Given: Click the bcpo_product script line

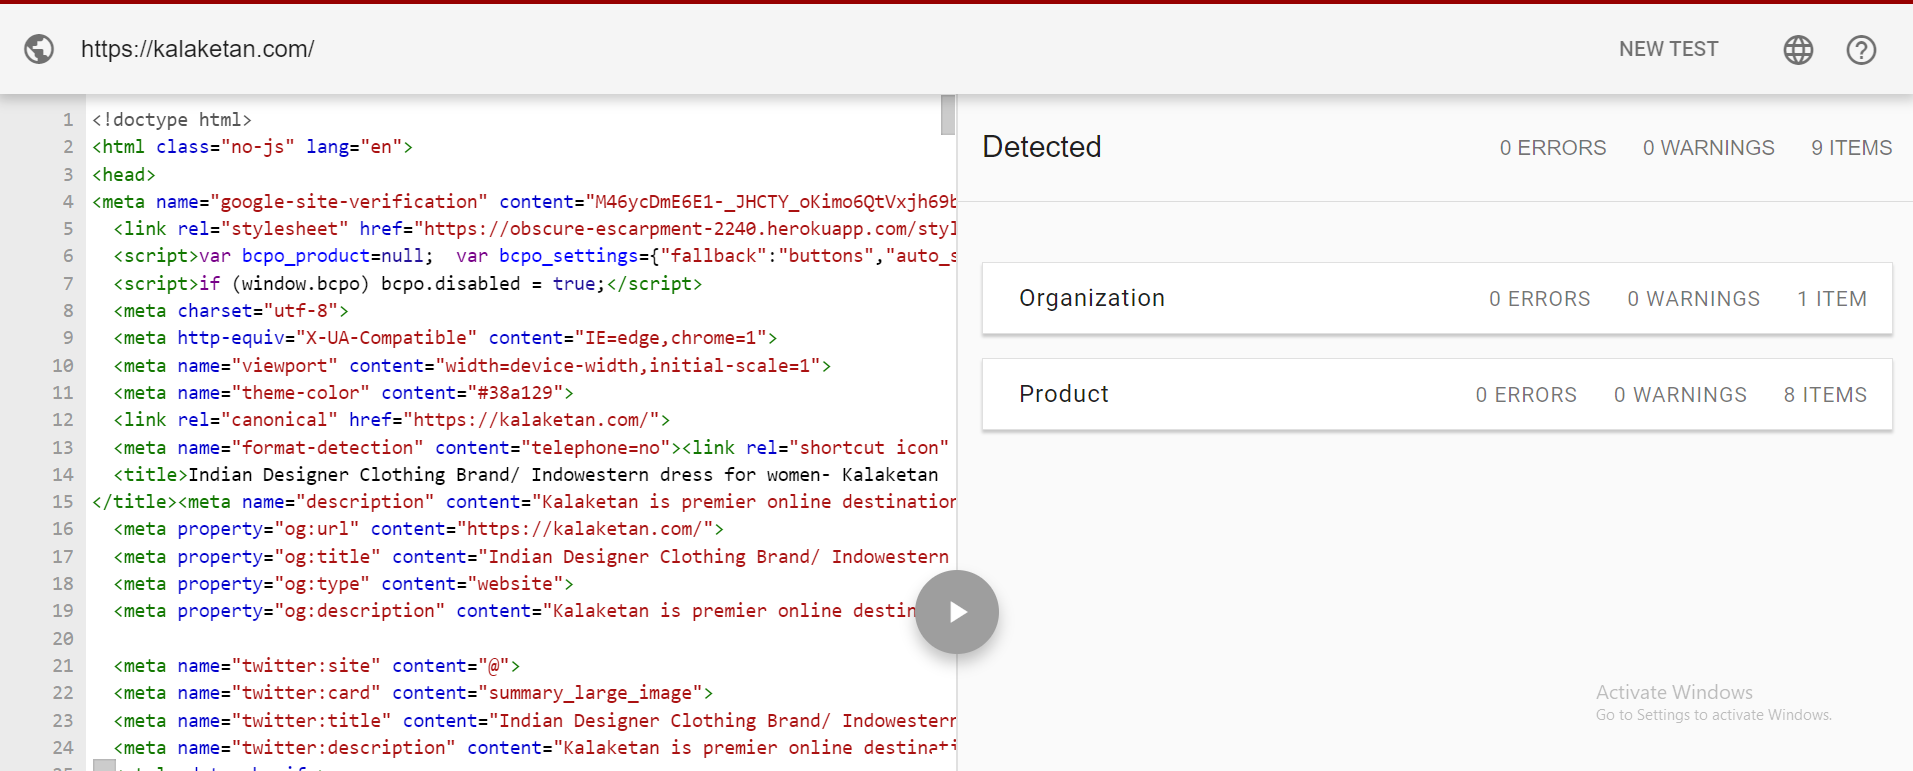Looking at the screenshot, I should (x=535, y=256).
